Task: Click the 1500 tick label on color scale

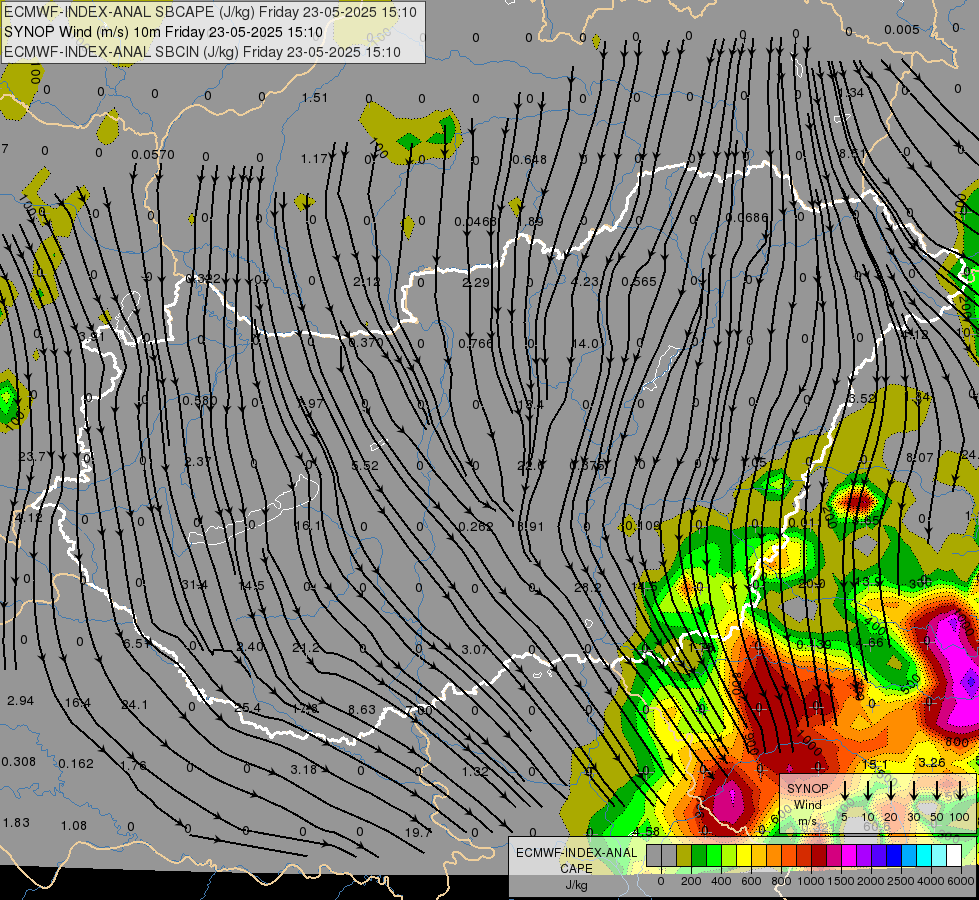Action: [840, 881]
